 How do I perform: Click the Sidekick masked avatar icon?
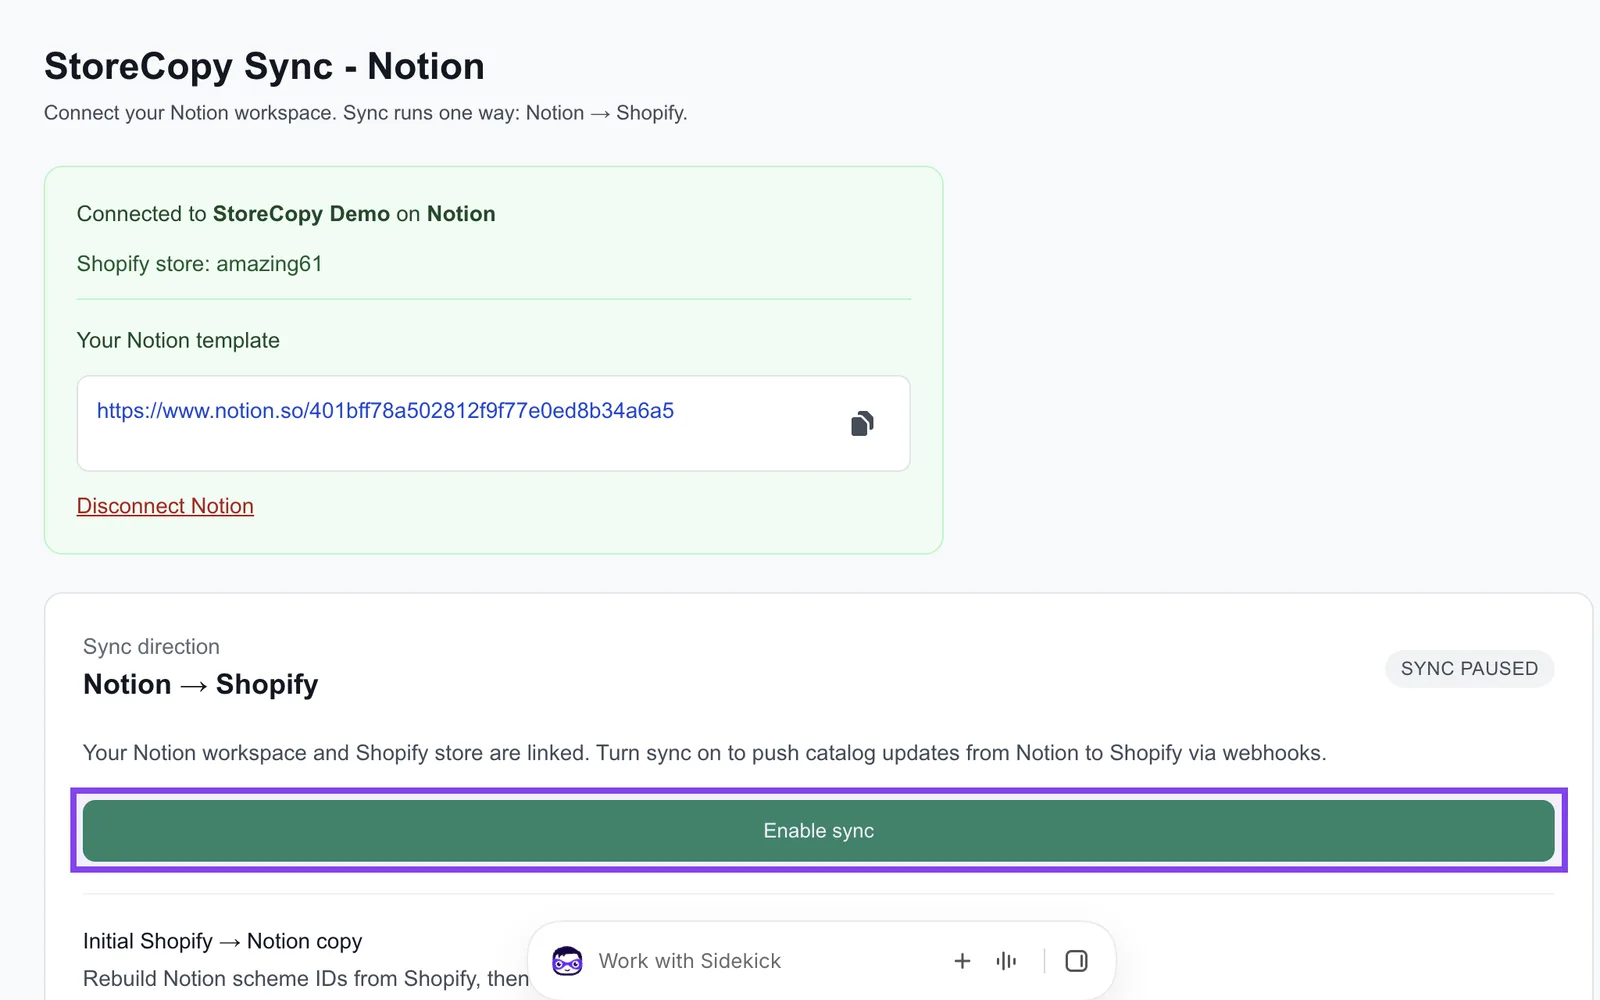567,961
